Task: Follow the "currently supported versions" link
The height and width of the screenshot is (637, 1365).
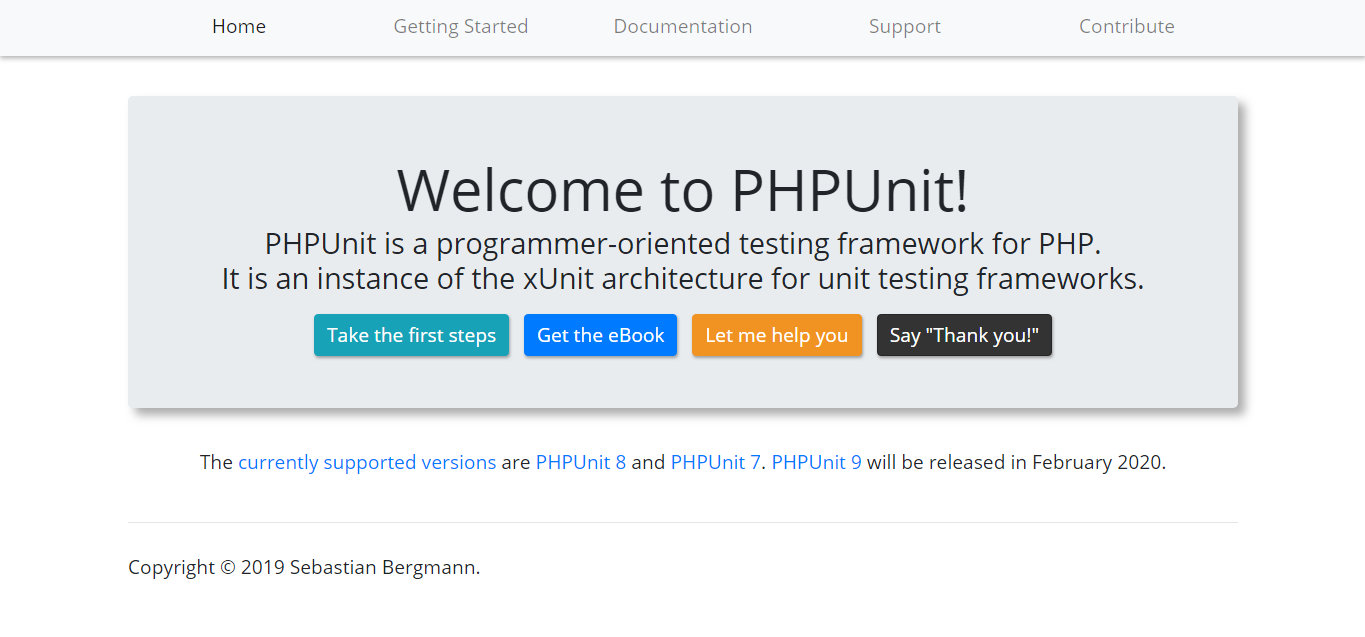Action: point(367,462)
